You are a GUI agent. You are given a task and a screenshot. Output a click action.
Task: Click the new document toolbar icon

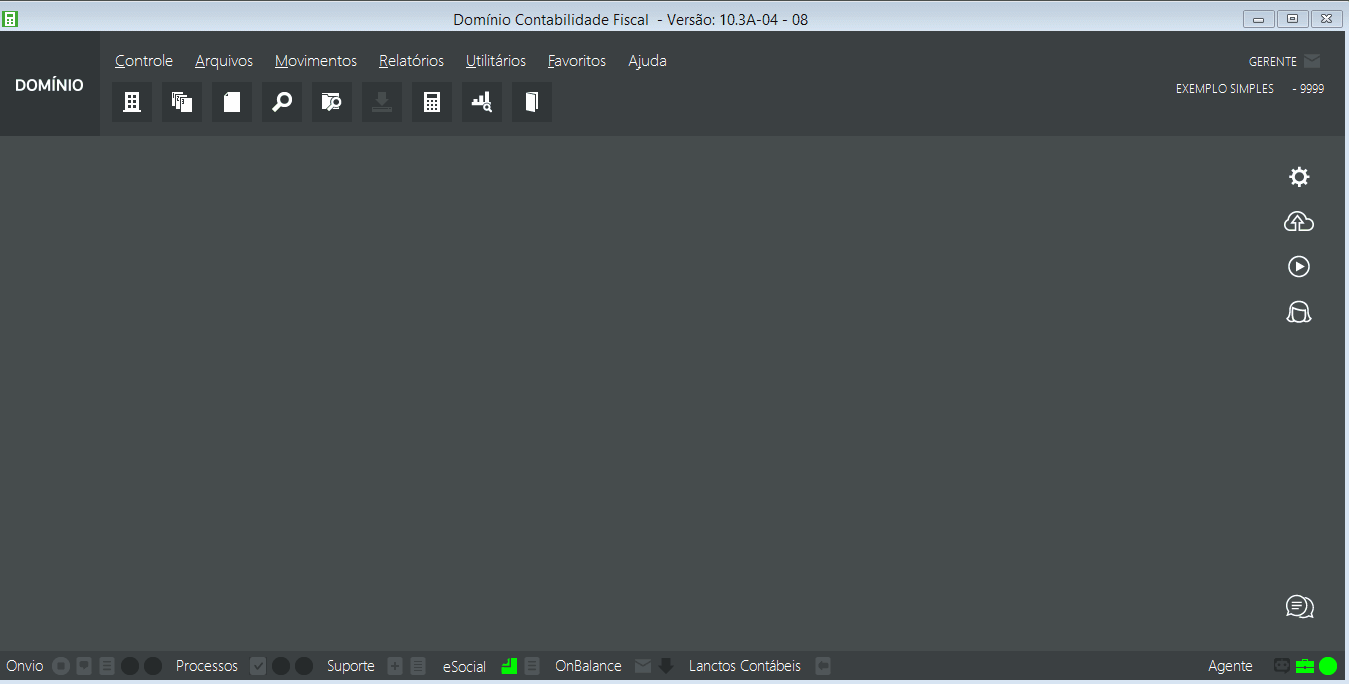point(231,101)
